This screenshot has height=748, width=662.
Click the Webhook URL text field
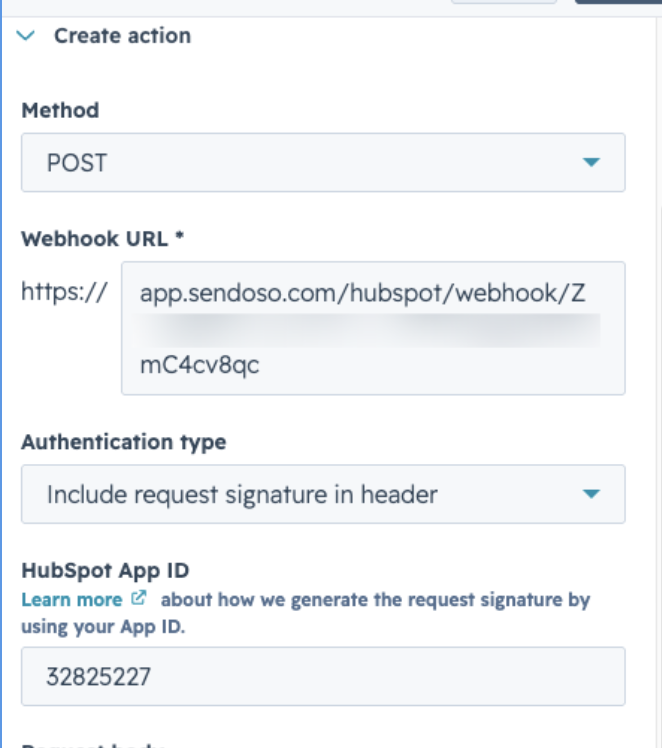373,328
